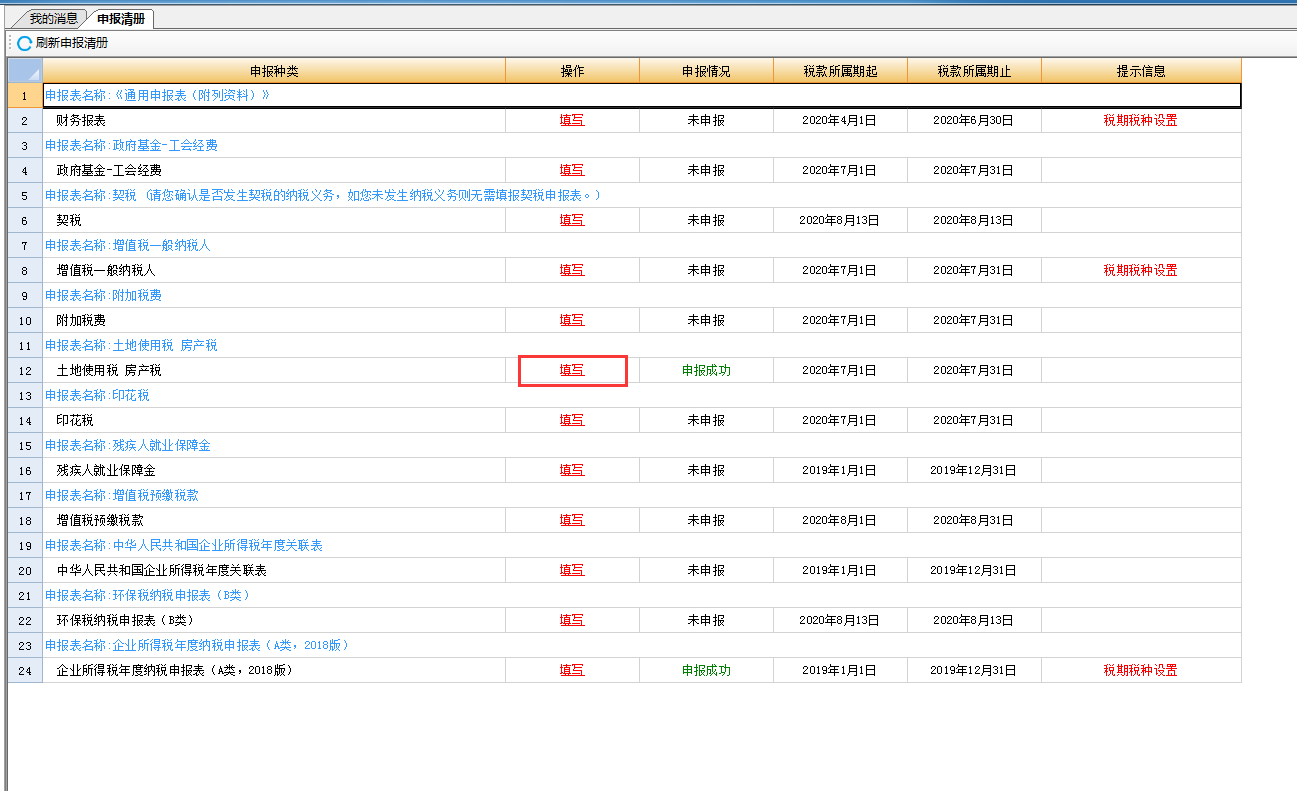This screenshot has width=1297, height=791.
Task: Click the 申报种类 column header
Action: [x=274, y=71]
